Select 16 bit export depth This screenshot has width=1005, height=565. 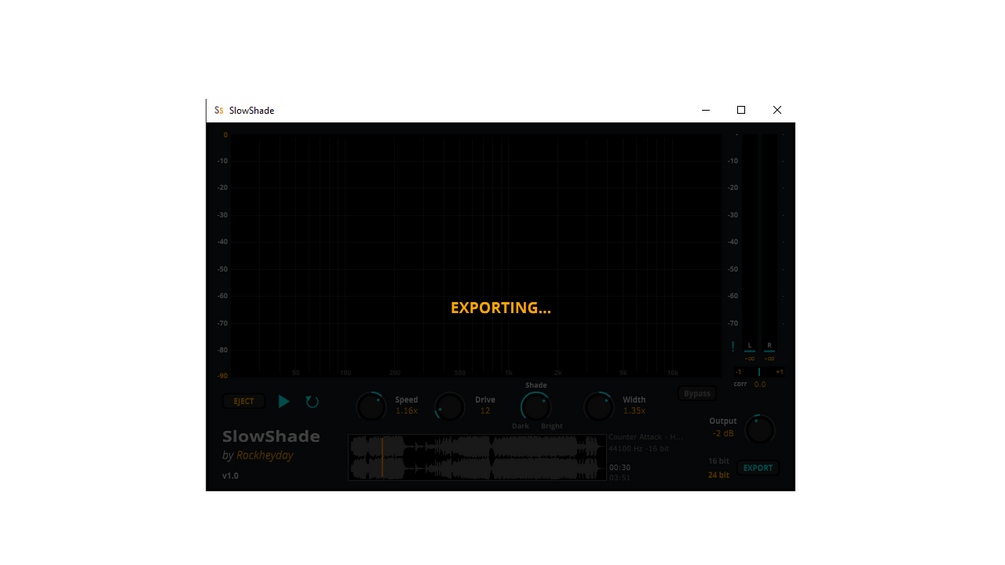[718, 461]
